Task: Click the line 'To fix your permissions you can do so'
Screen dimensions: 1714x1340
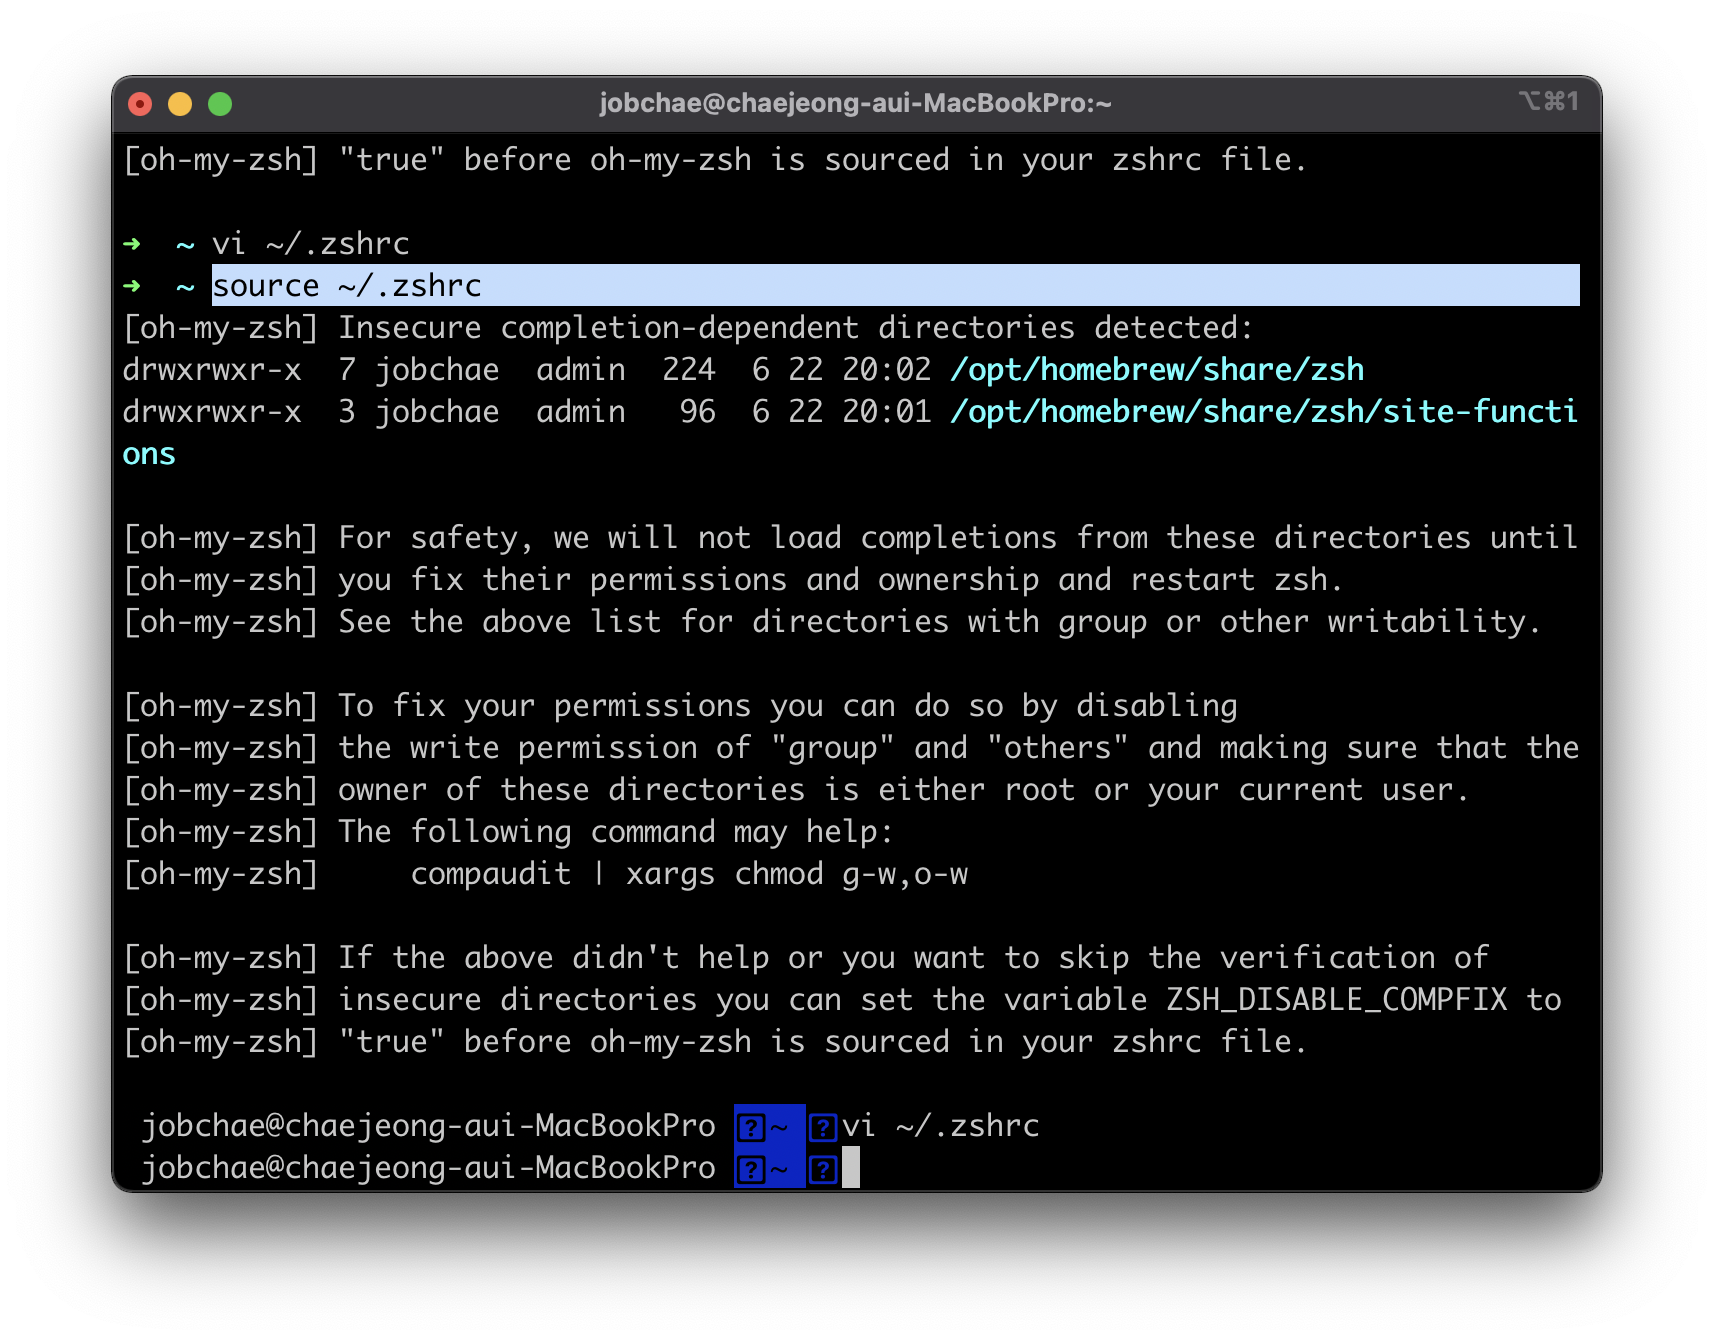Action: coord(680,706)
